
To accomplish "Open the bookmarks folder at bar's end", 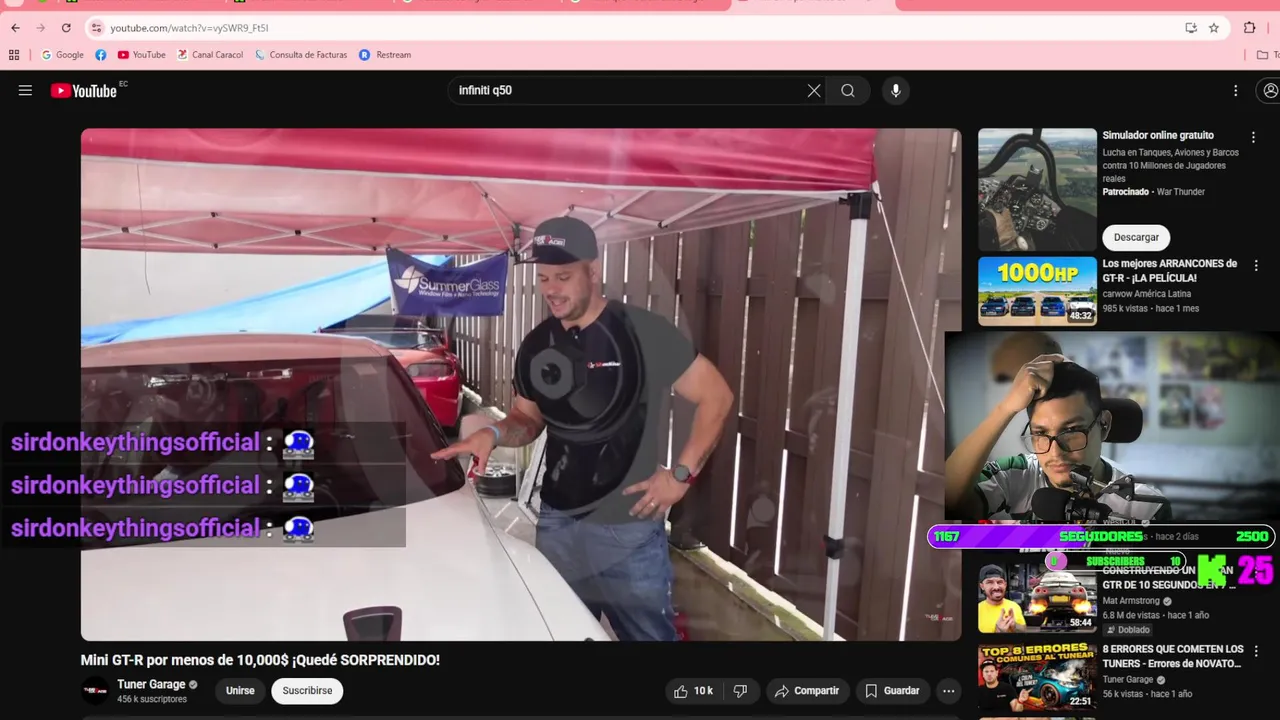I will tap(1267, 55).
